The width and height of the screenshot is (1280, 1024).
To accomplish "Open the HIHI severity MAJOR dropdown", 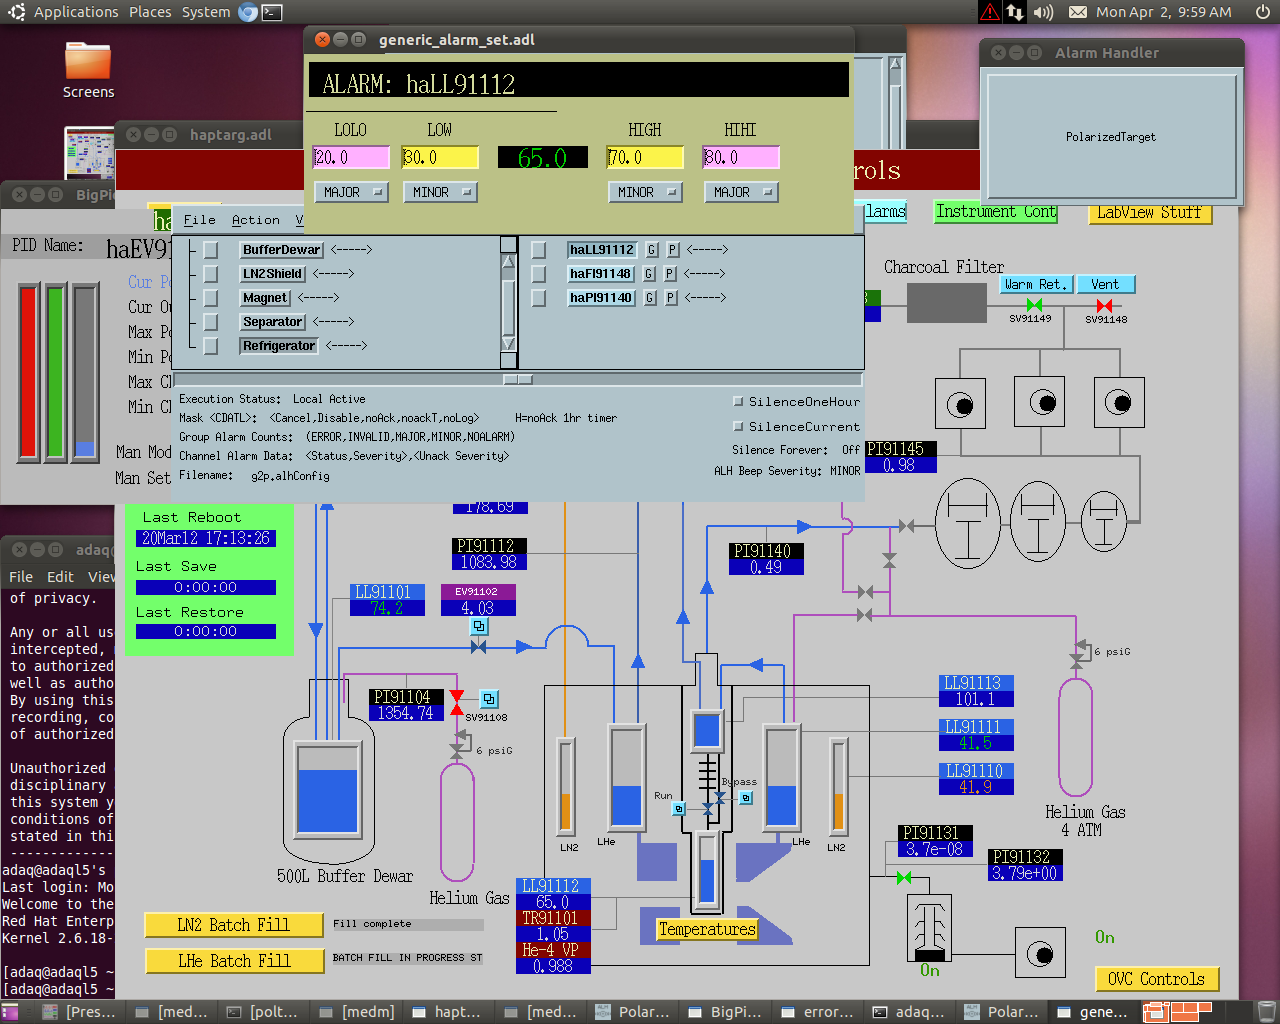I will (x=741, y=192).
